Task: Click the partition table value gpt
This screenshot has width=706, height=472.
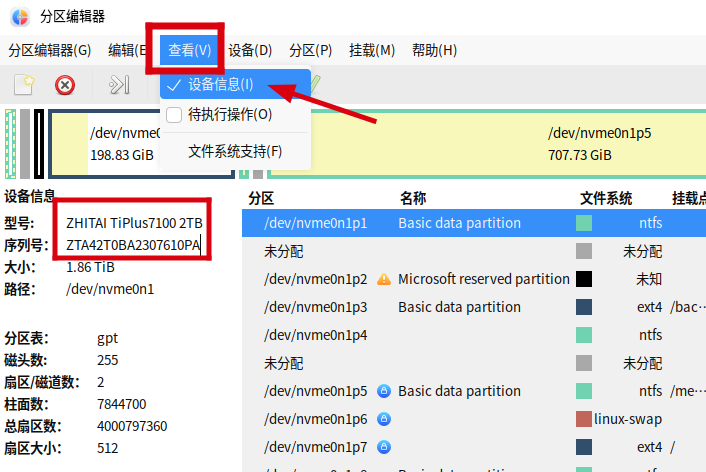Action: (108, 338)
